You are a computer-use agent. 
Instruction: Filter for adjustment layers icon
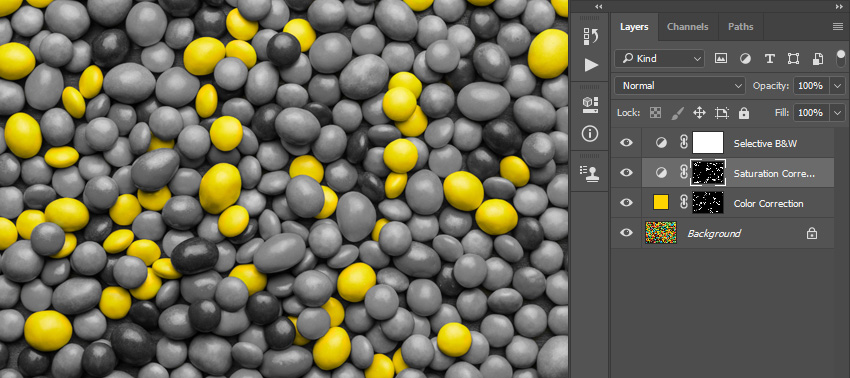point(745,59)
